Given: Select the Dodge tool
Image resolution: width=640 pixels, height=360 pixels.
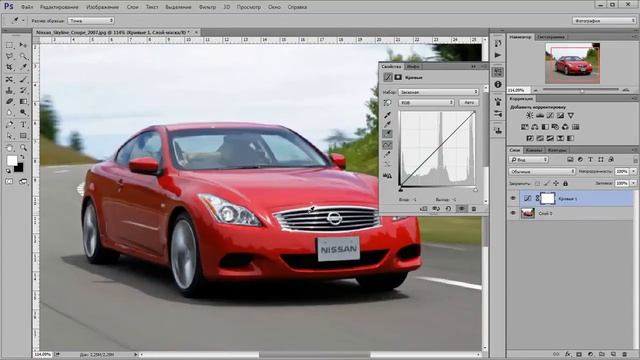Looking at the screenshot, I should click(x=23, y=113).
